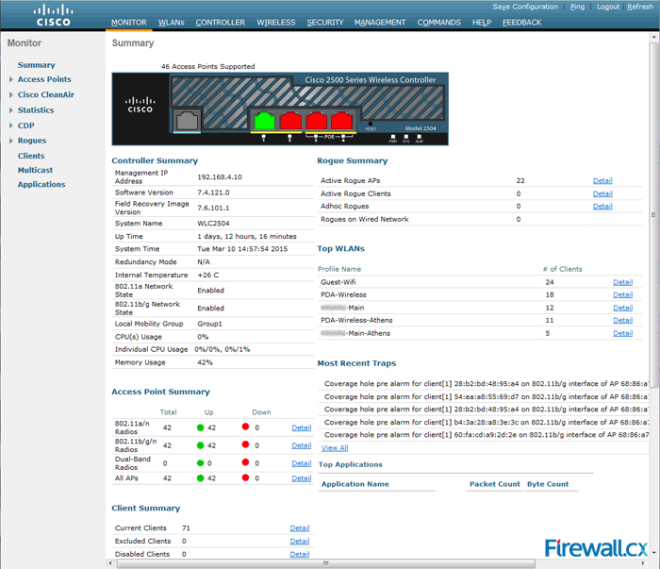Screen dimensions: 660x569
Task: Click the rightmost red port on the controller
Action: [342, 122]
